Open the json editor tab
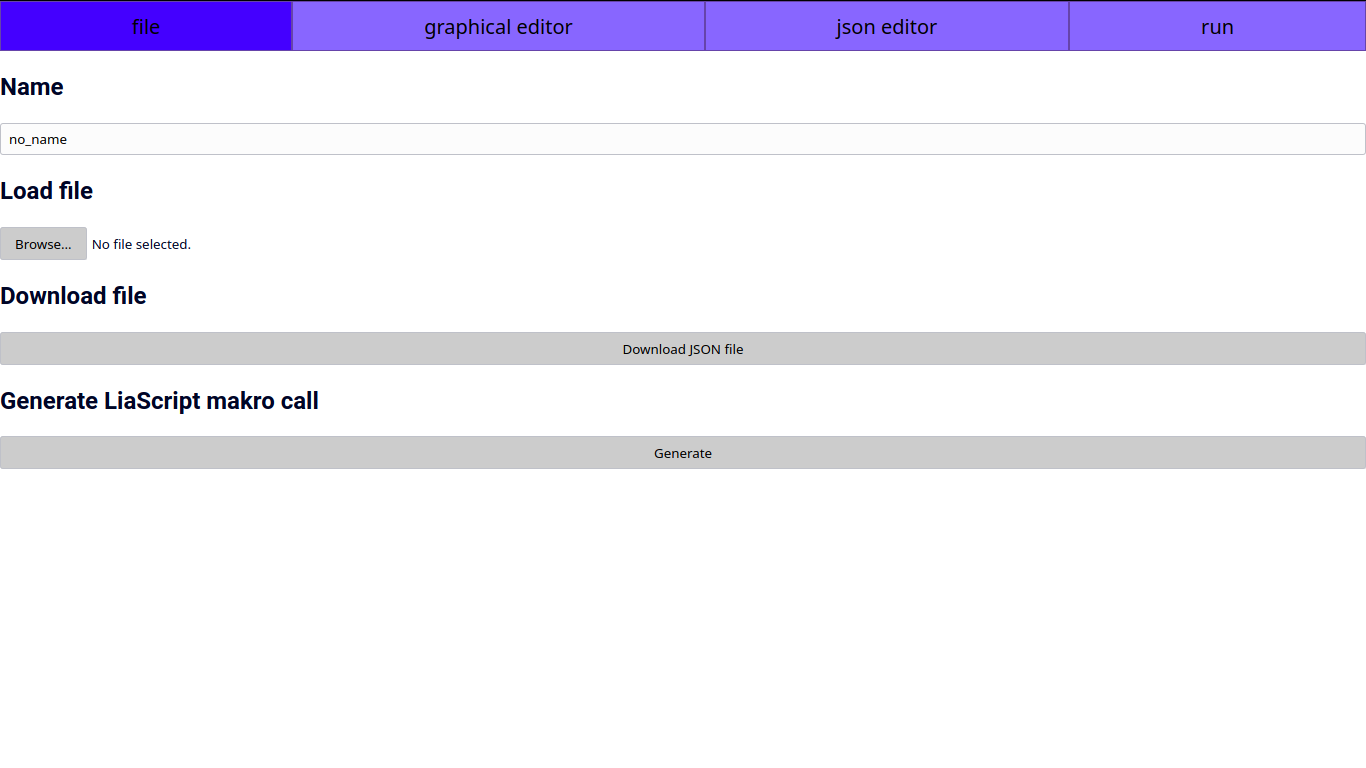Viewport: 1366px width, 768px height. [886, 27]
